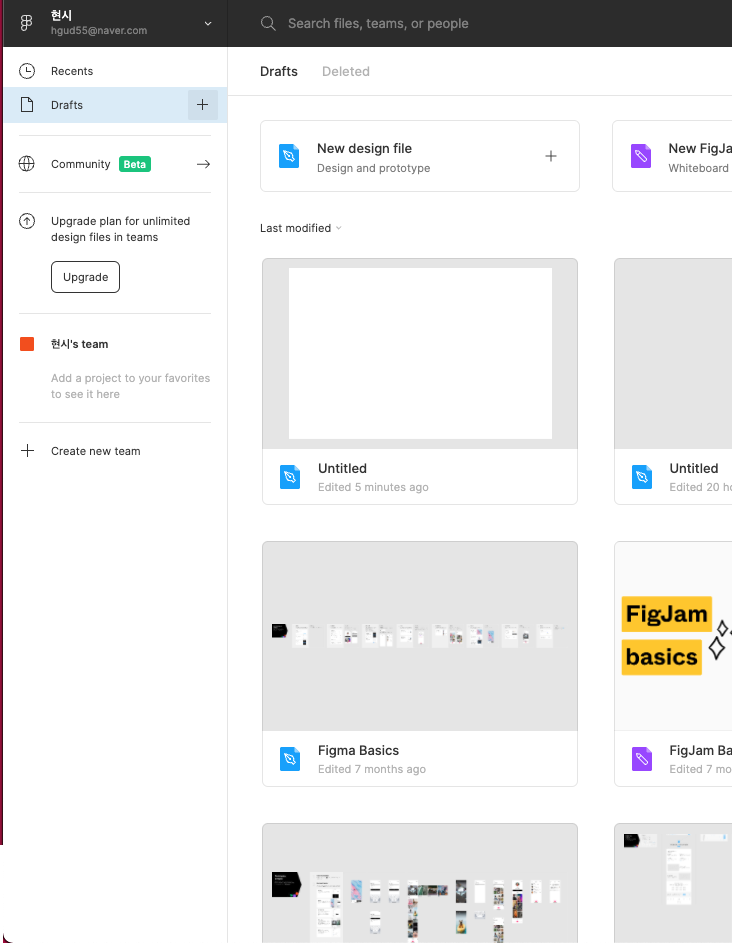
Task: Click Edited 5 minutes ago text
Action: pos(373,487)
